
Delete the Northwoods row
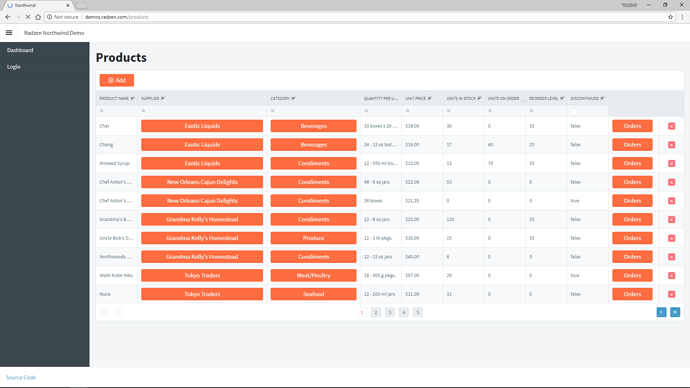pyautogui.click(x=672, y=257)
